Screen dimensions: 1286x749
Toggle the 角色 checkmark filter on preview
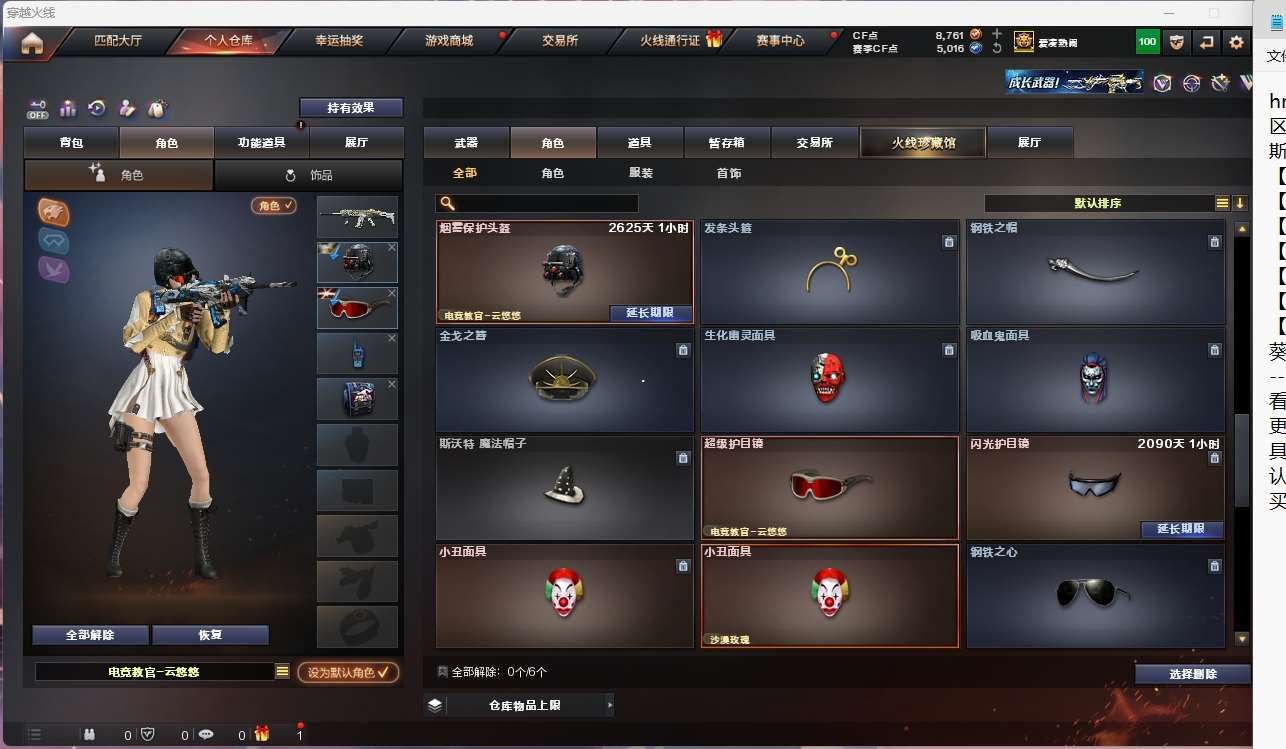[274, 205]
